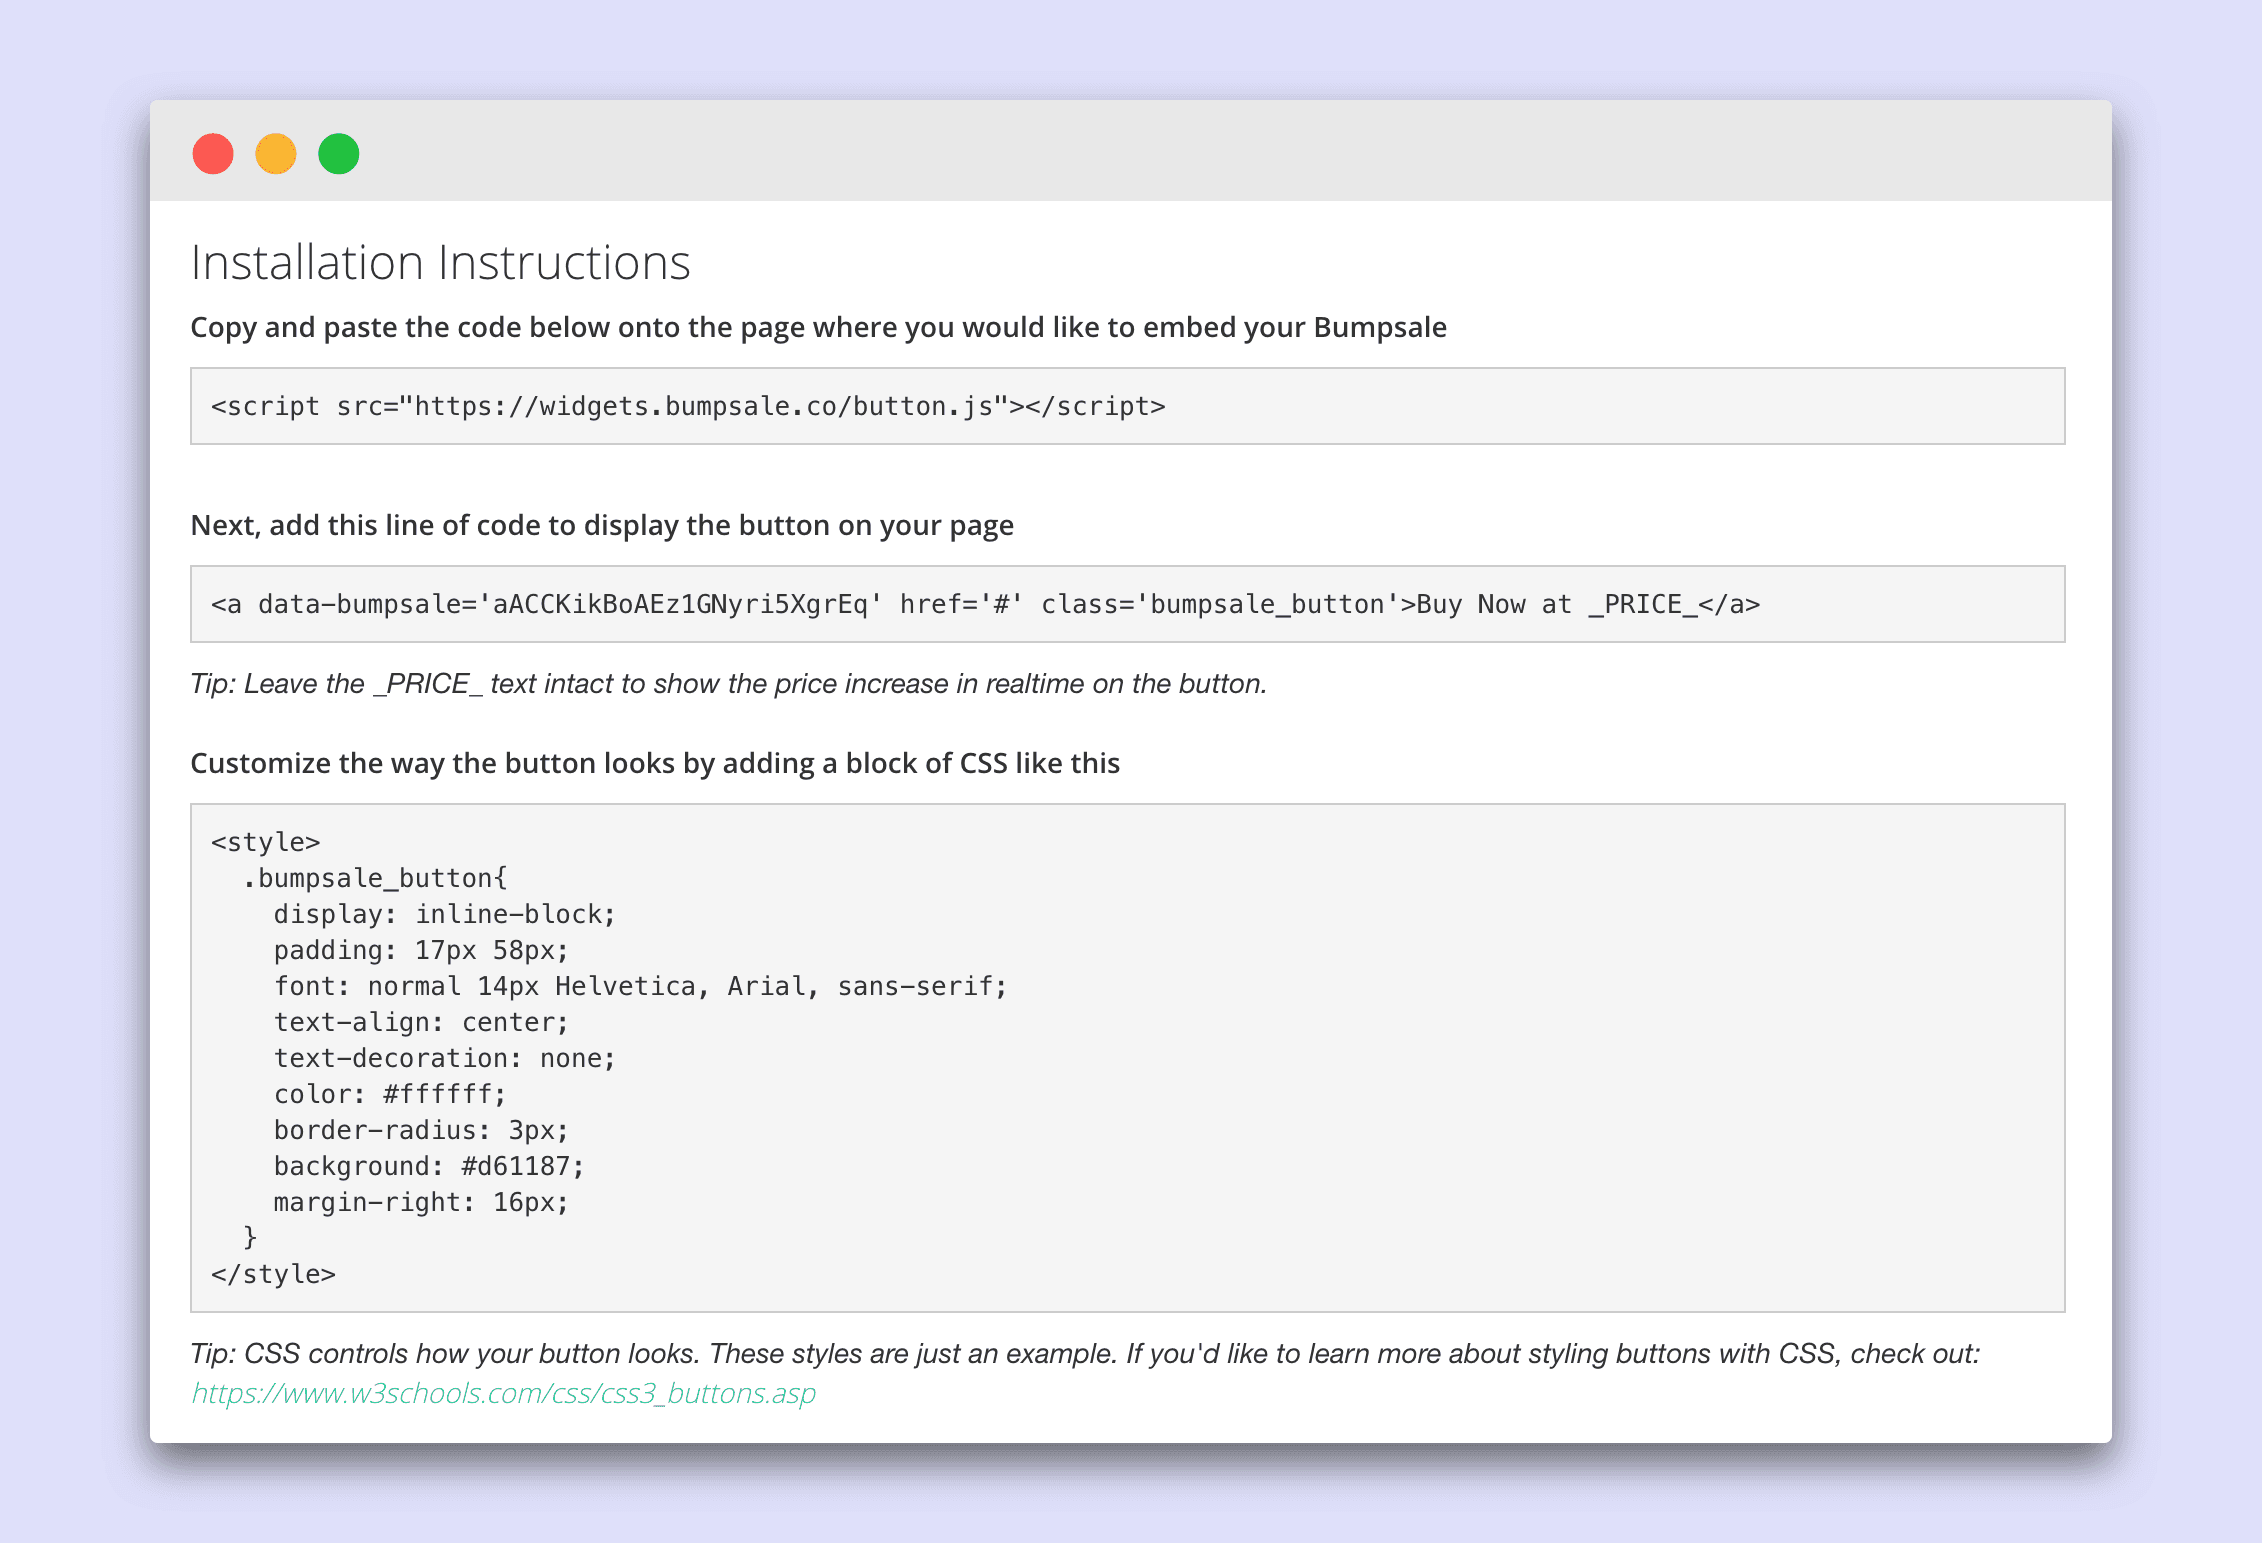2262x1543 pixels.
Task: Click the Installation Instructions heading
Action: coord(440,263)
